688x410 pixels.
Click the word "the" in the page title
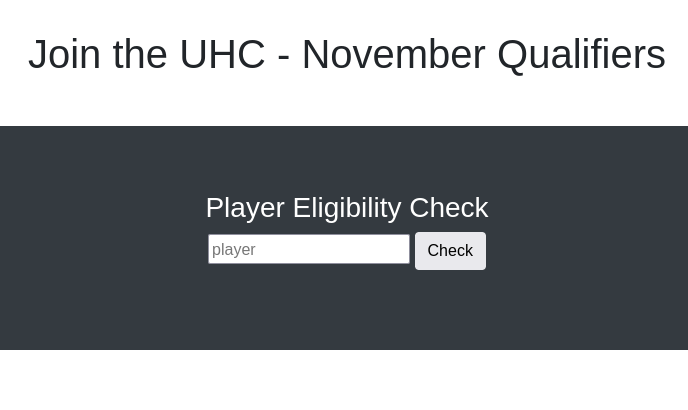(x=139, y=54)
